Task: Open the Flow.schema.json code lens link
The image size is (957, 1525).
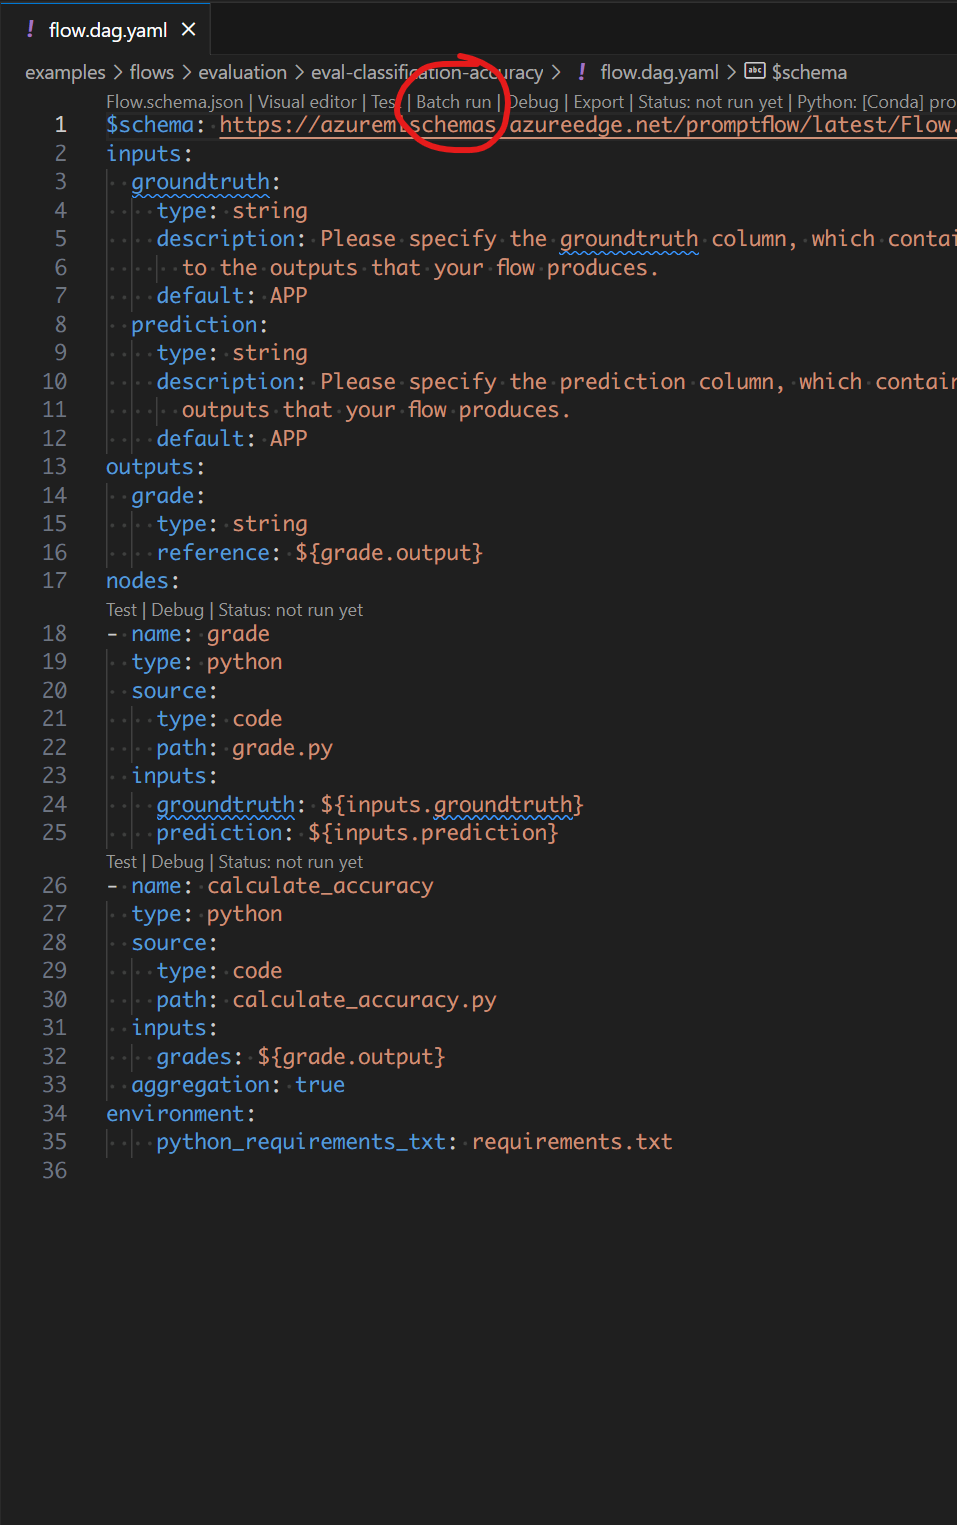Action: pyautogui.click(x=174, y=102)
